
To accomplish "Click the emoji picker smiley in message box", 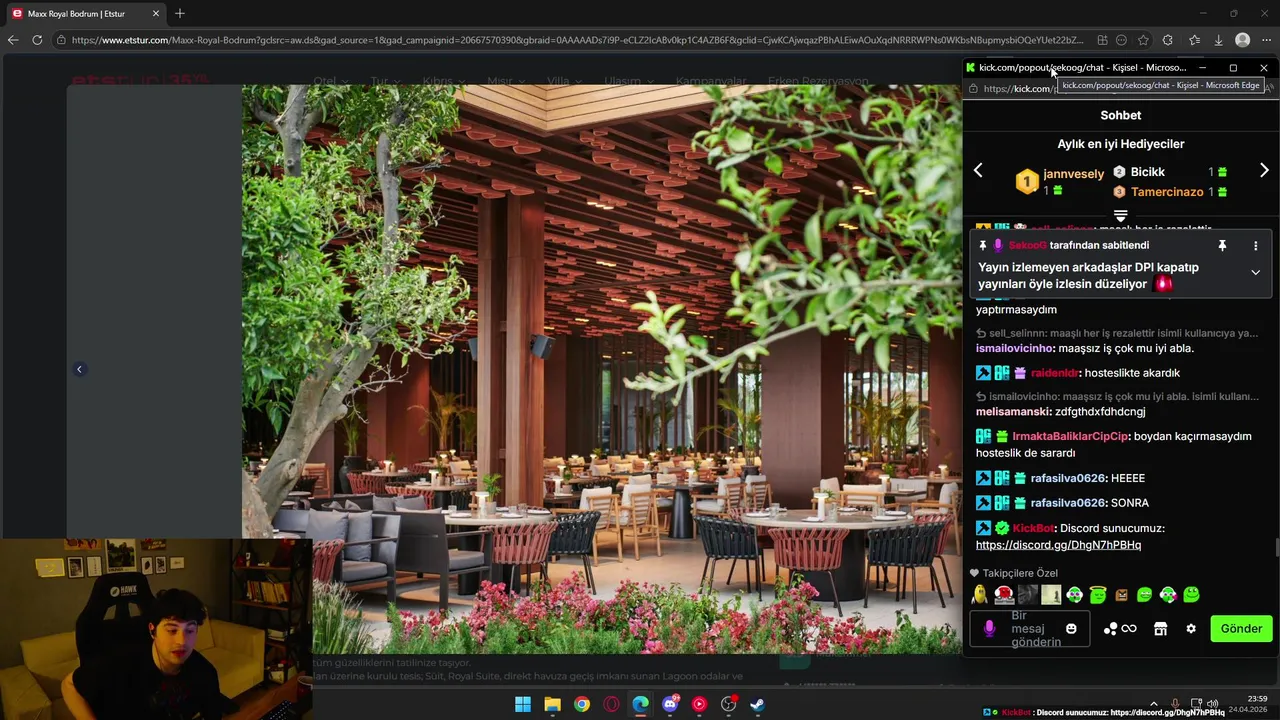I will point(1071,629).
